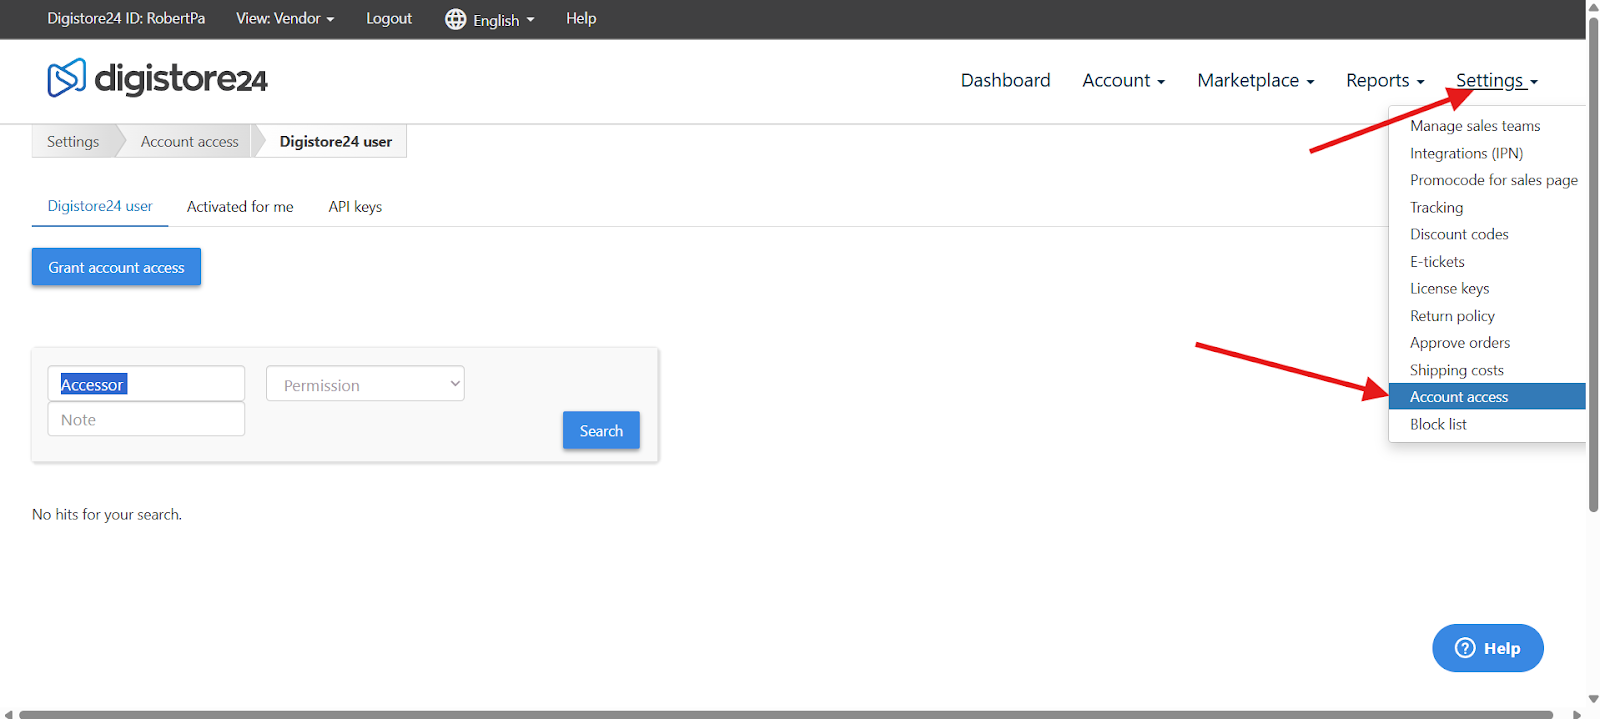Screen dimensions: 1600x719
Task: Click the globe language icon
Action: 455,19
